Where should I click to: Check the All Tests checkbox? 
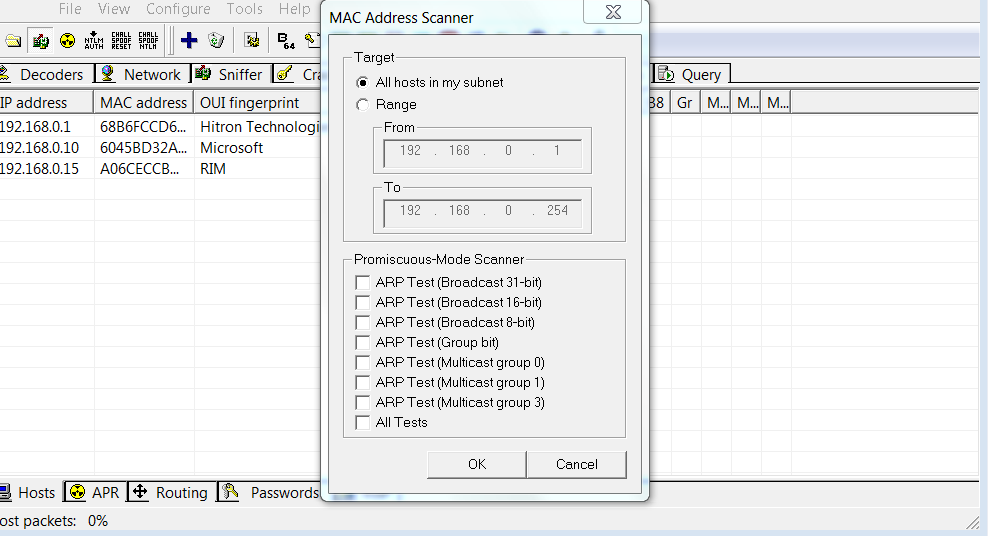coord(362,423)
